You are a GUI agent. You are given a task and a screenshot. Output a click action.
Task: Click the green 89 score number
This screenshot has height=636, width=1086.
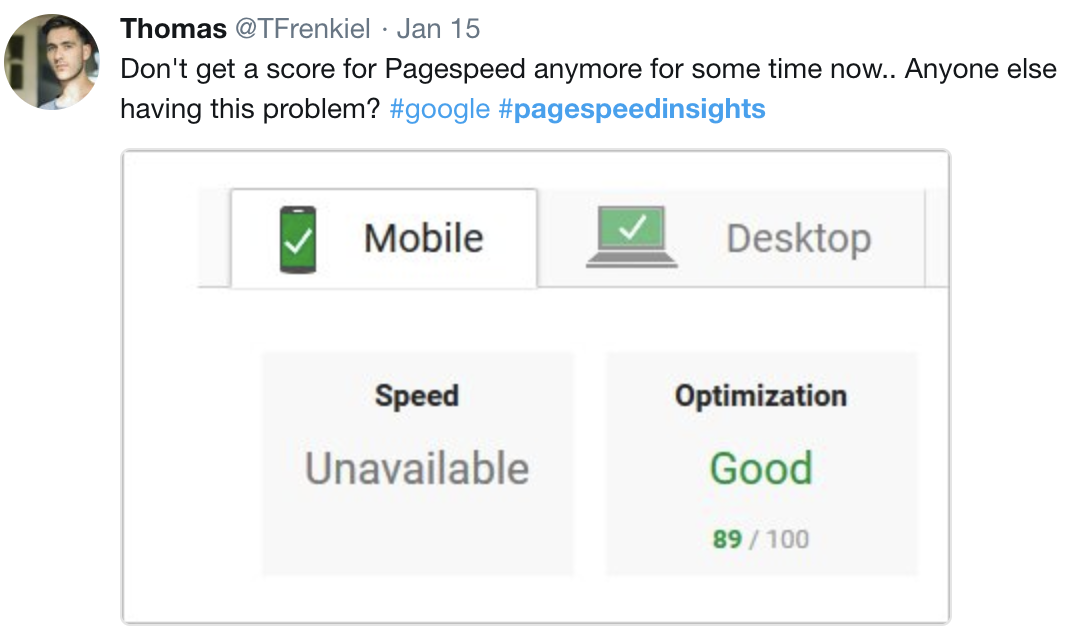(x=727, y=539)
